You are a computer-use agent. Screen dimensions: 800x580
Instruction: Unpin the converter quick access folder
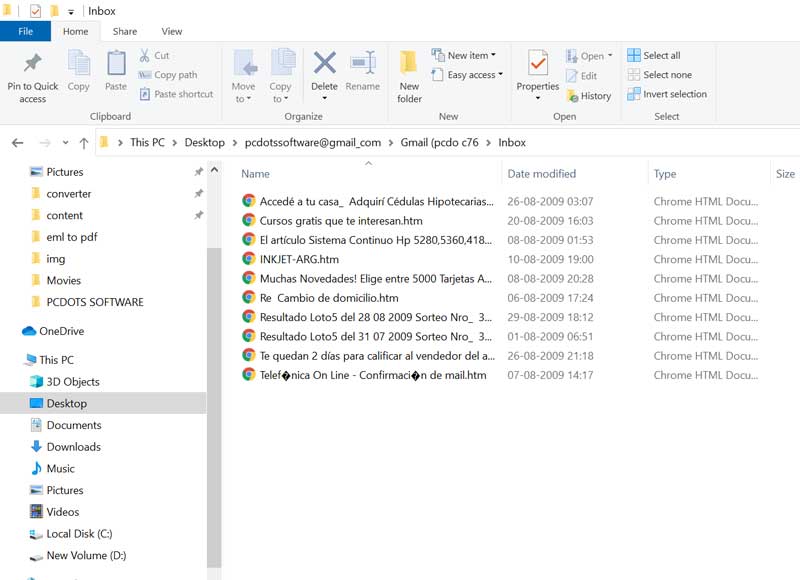point(199,193)
